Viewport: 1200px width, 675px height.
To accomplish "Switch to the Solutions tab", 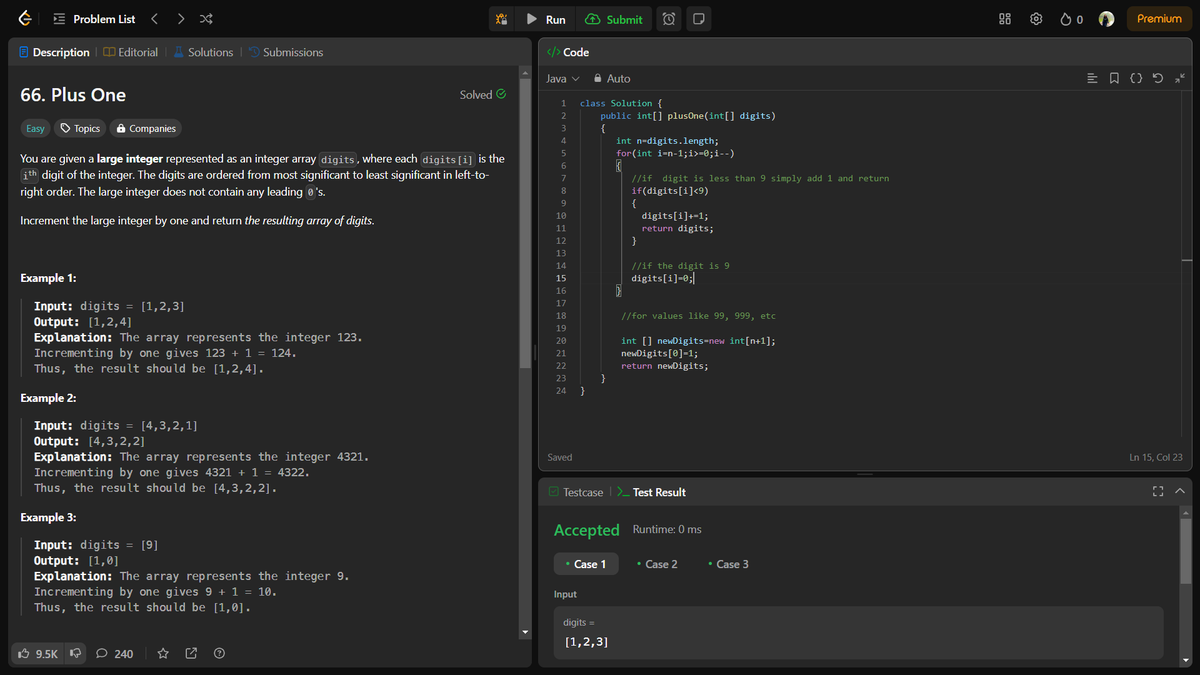I will (203, 52).
